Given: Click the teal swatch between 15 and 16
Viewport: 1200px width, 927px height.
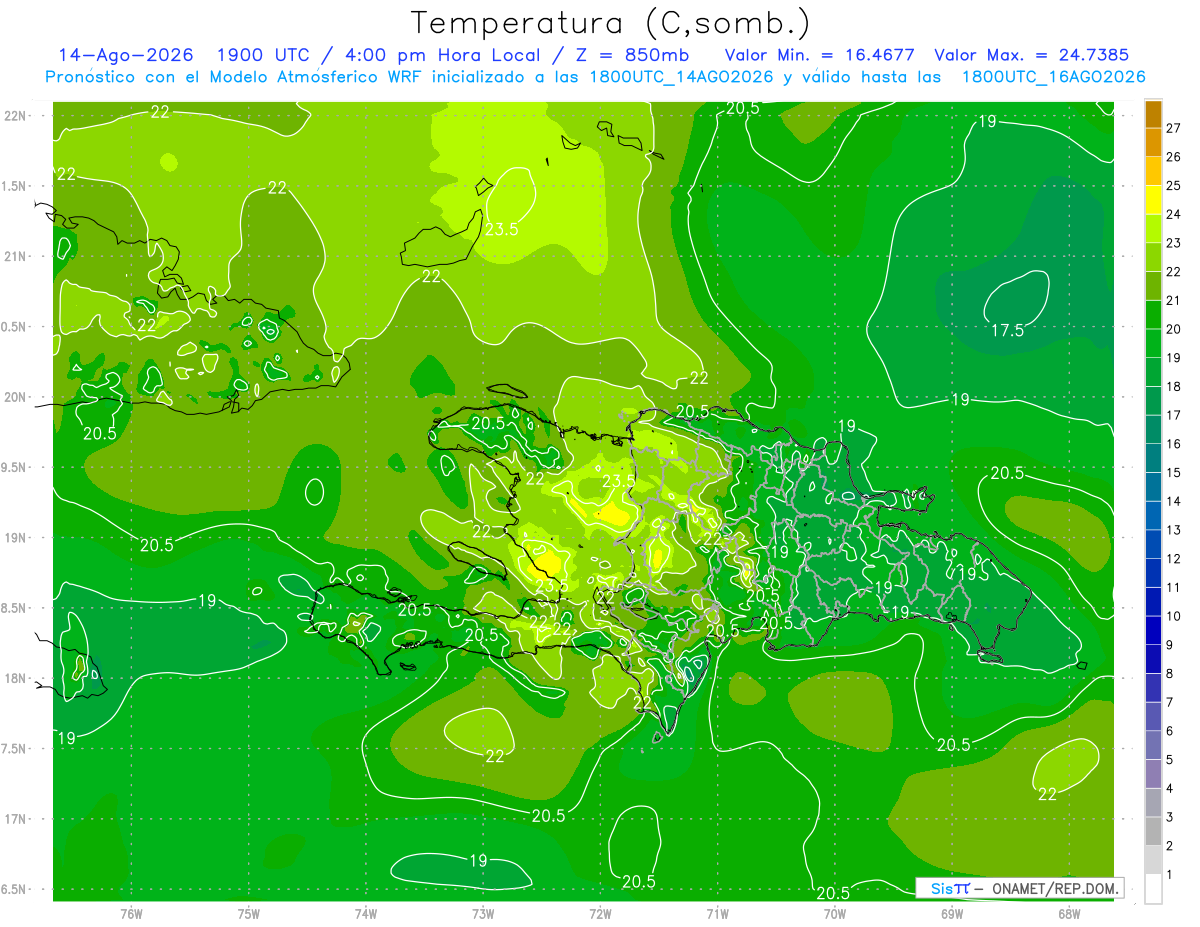Looking at the screenshot, I should pyautogui.click(x=1153, y=458).
